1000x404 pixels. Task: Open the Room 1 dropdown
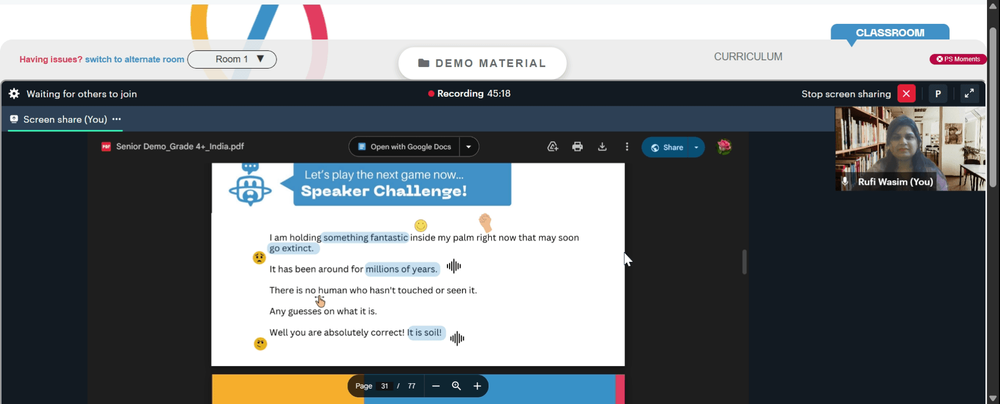(232, 59)
